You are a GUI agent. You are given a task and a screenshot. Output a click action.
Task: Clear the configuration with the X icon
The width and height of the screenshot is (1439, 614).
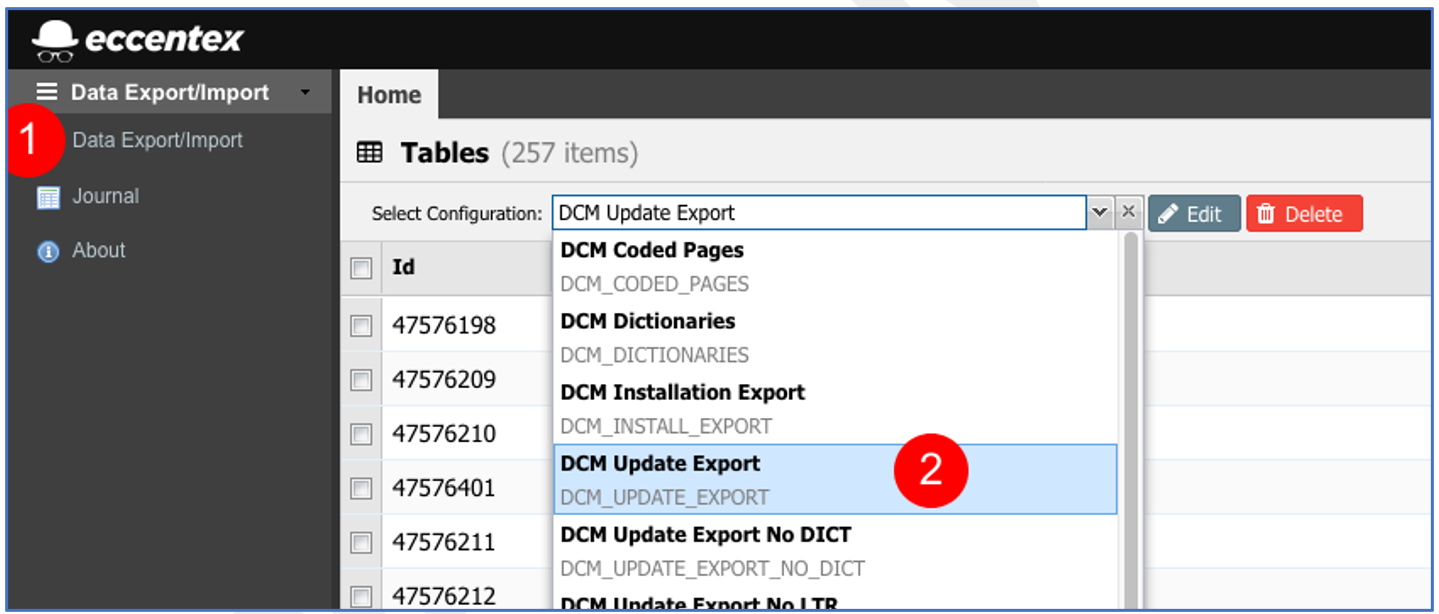(x=1128, y=212)
